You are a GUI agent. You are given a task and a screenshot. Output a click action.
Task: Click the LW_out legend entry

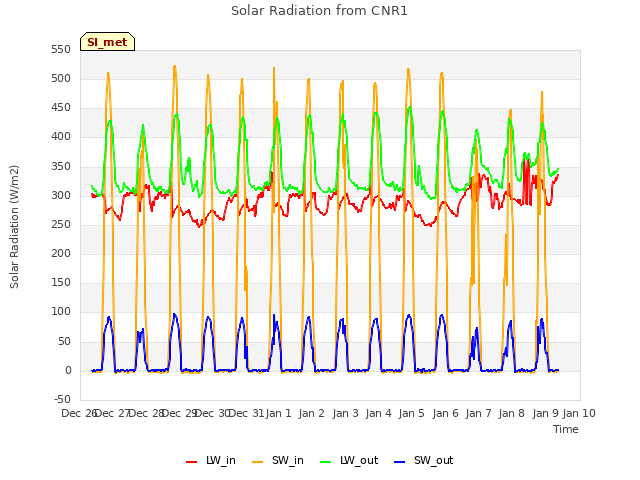(349, 460)
